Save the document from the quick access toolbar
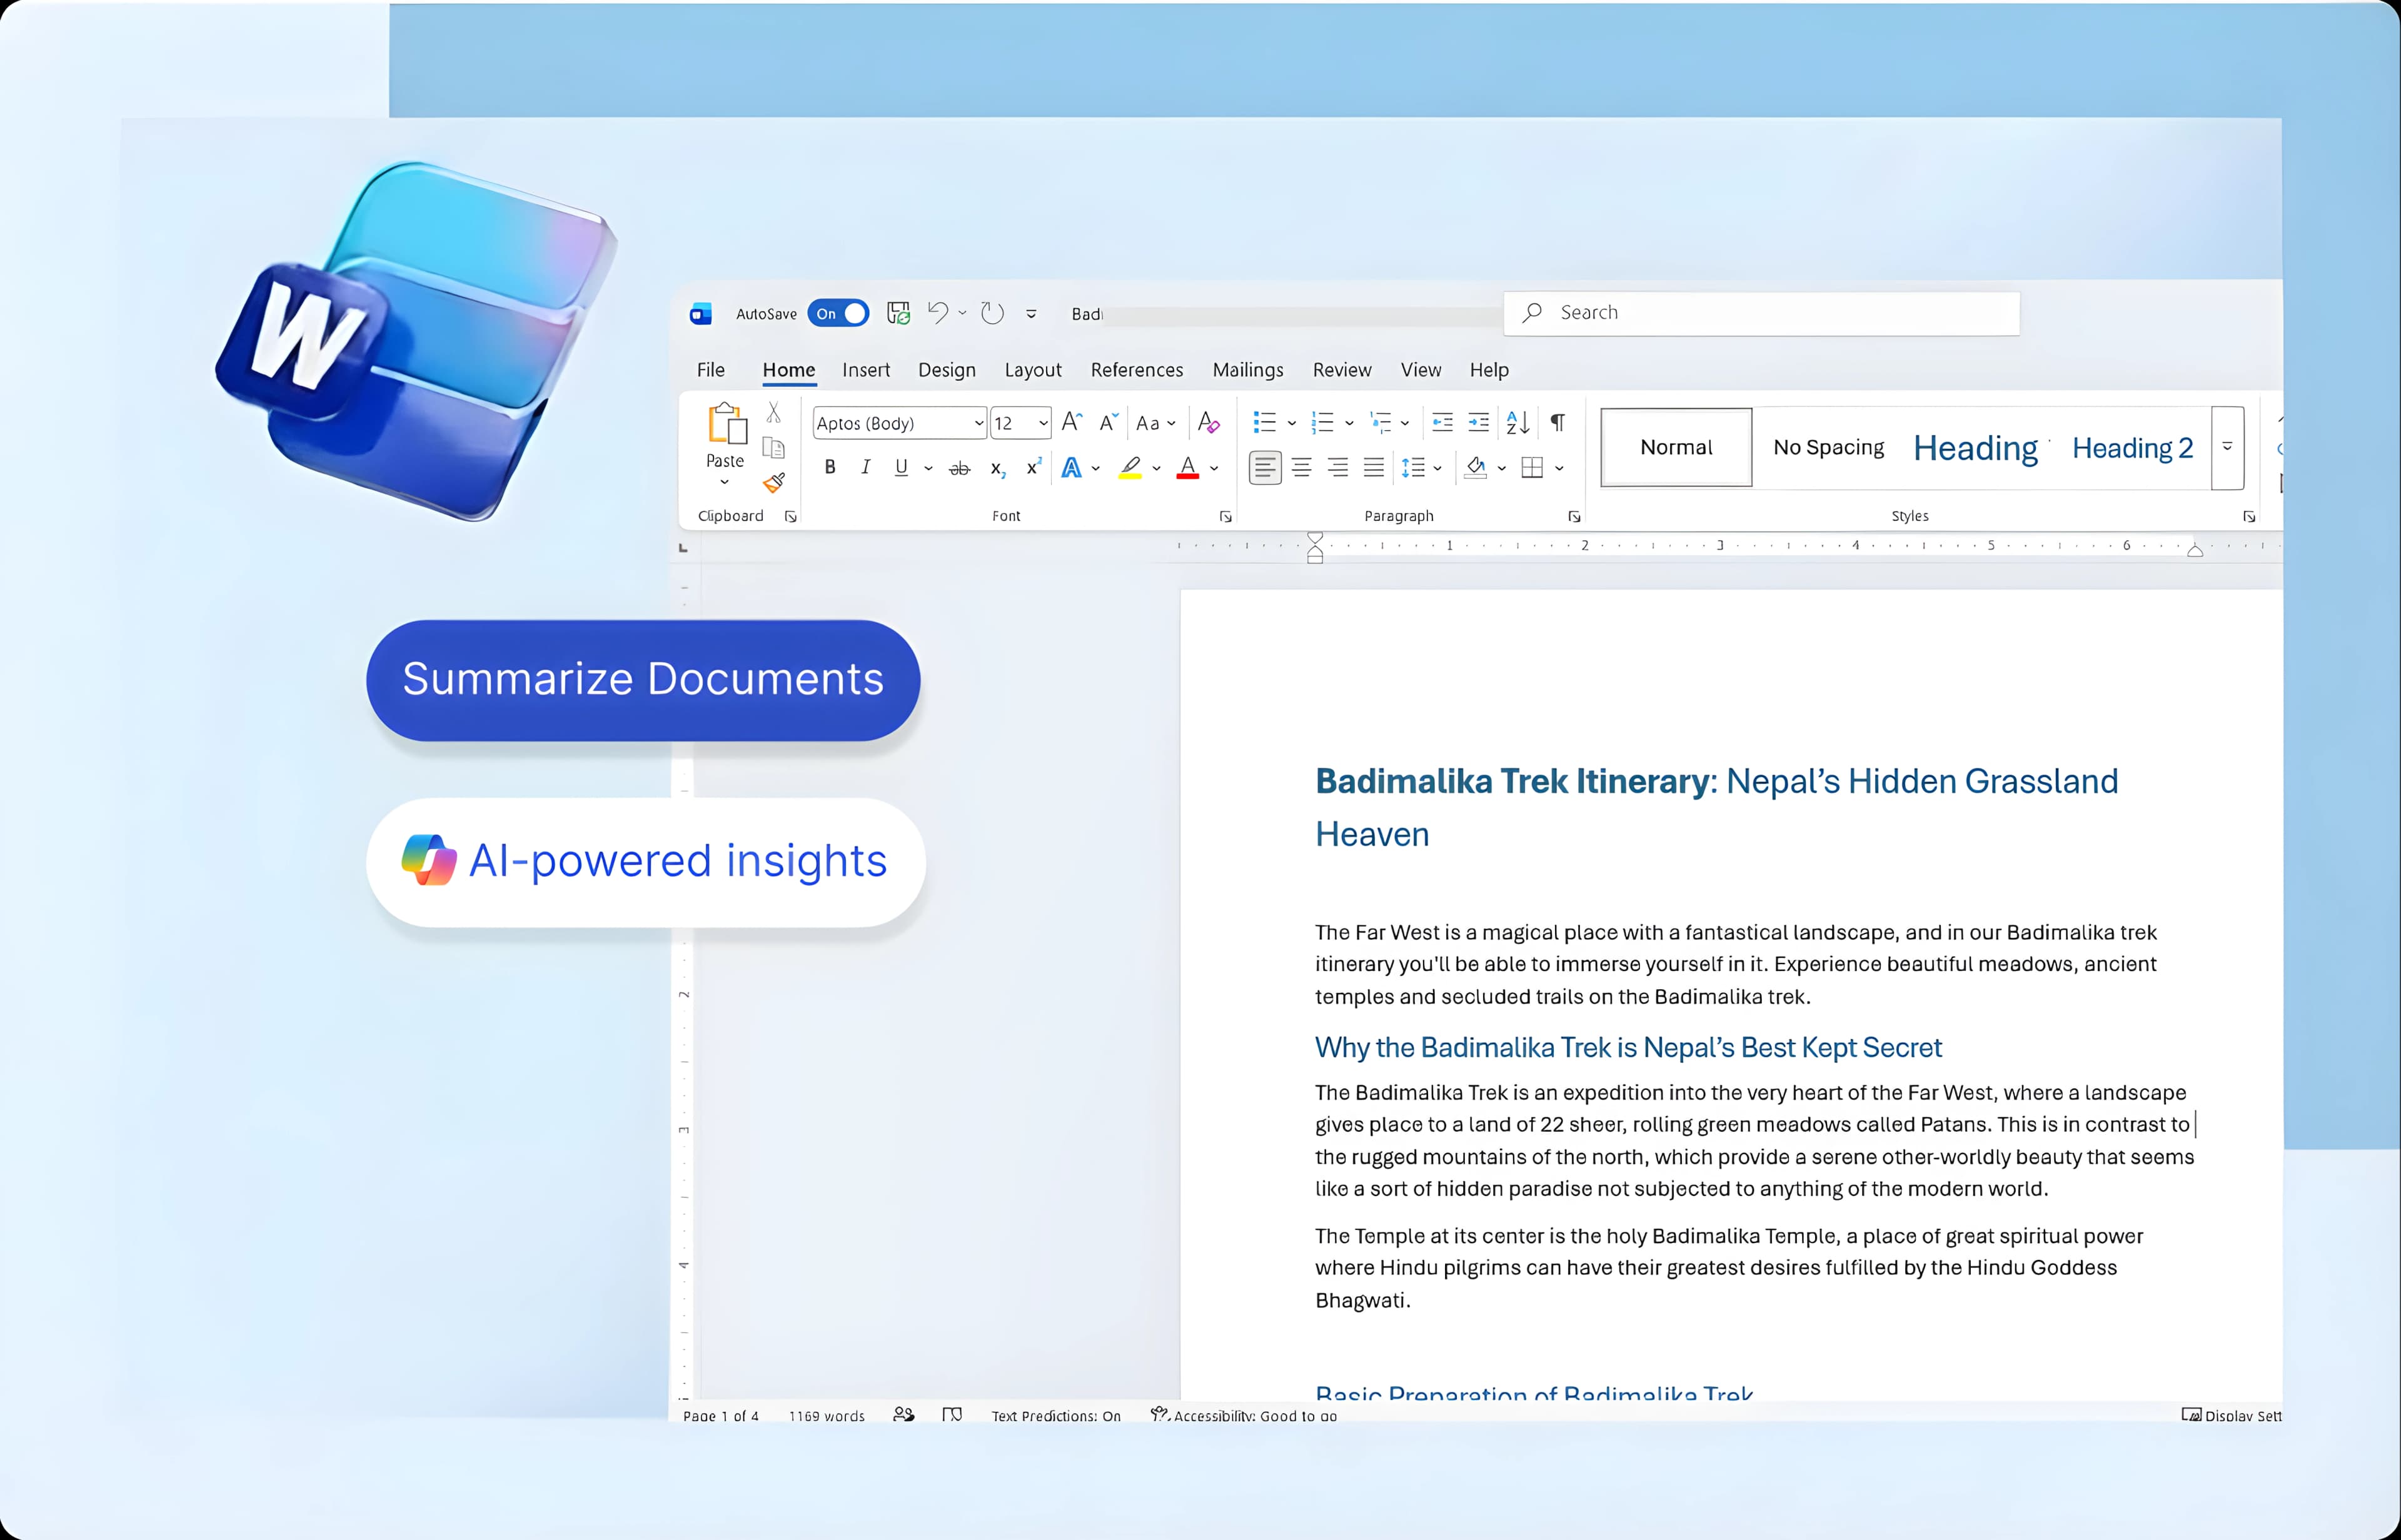Screen dimensions: 2401x1540 coord(898,313)
